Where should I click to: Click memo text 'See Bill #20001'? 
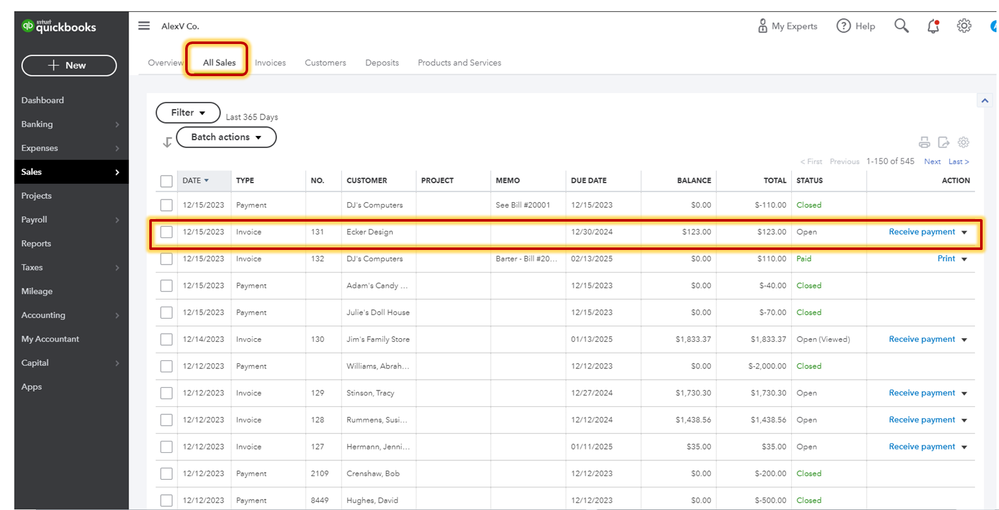click(522, 205)
